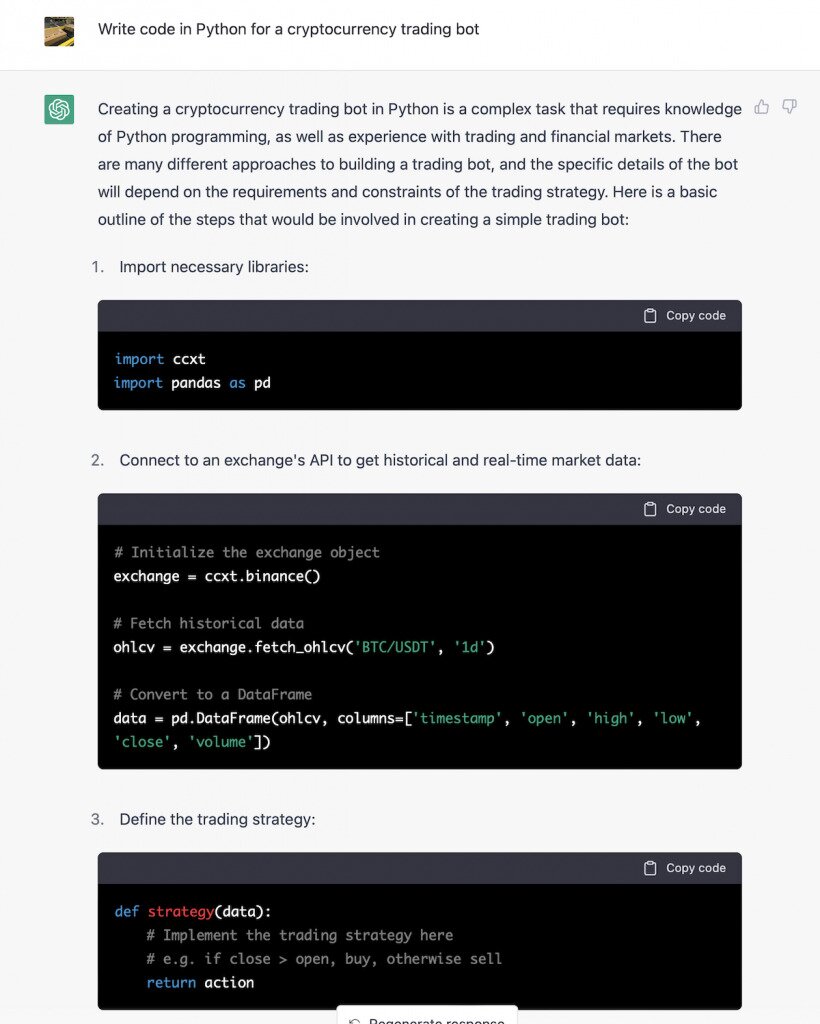Click the 'Define the trading strategy:' step

[217, 819]
